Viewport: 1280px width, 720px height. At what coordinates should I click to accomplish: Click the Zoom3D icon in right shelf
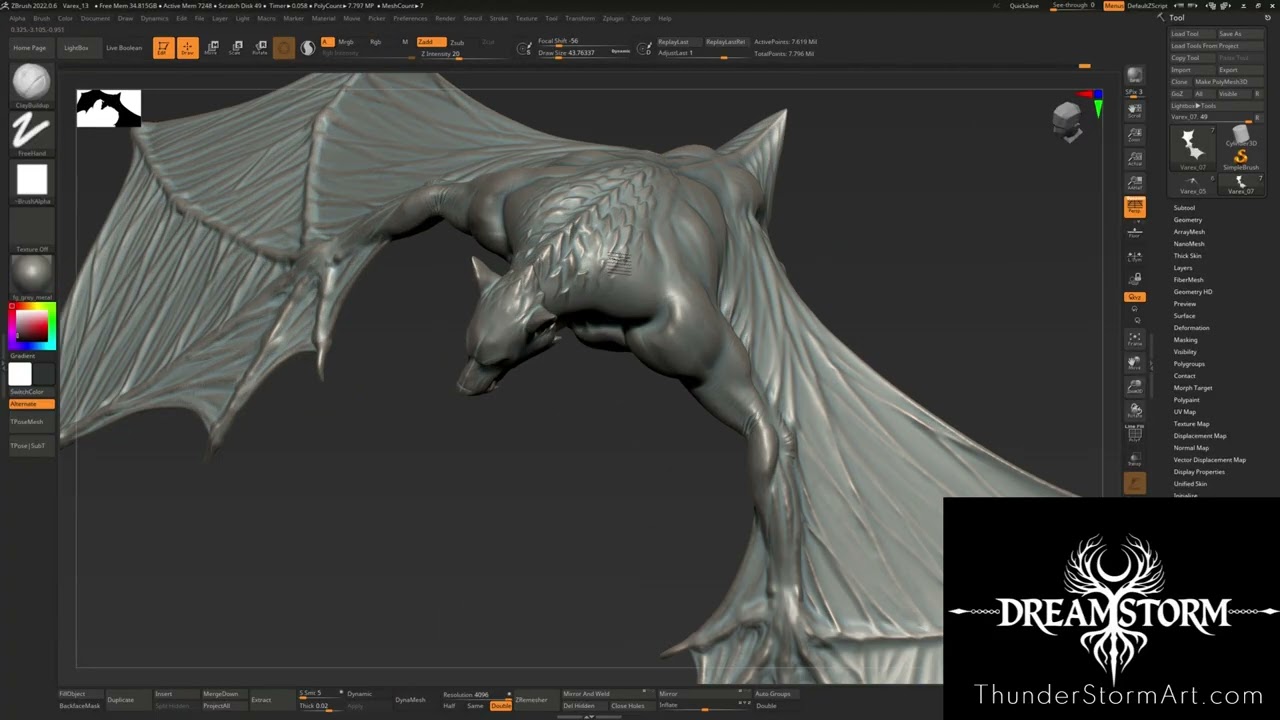coord(1134,387)
